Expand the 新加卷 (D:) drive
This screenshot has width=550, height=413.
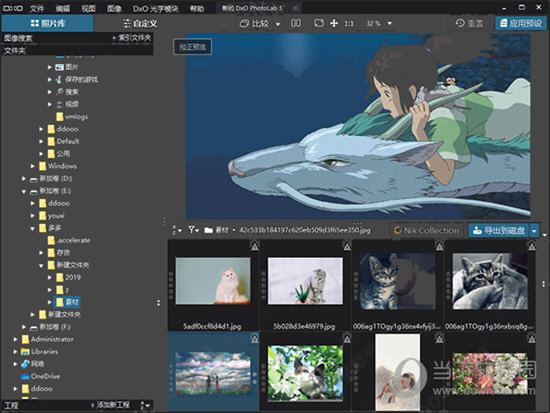[x=24, y=178]
